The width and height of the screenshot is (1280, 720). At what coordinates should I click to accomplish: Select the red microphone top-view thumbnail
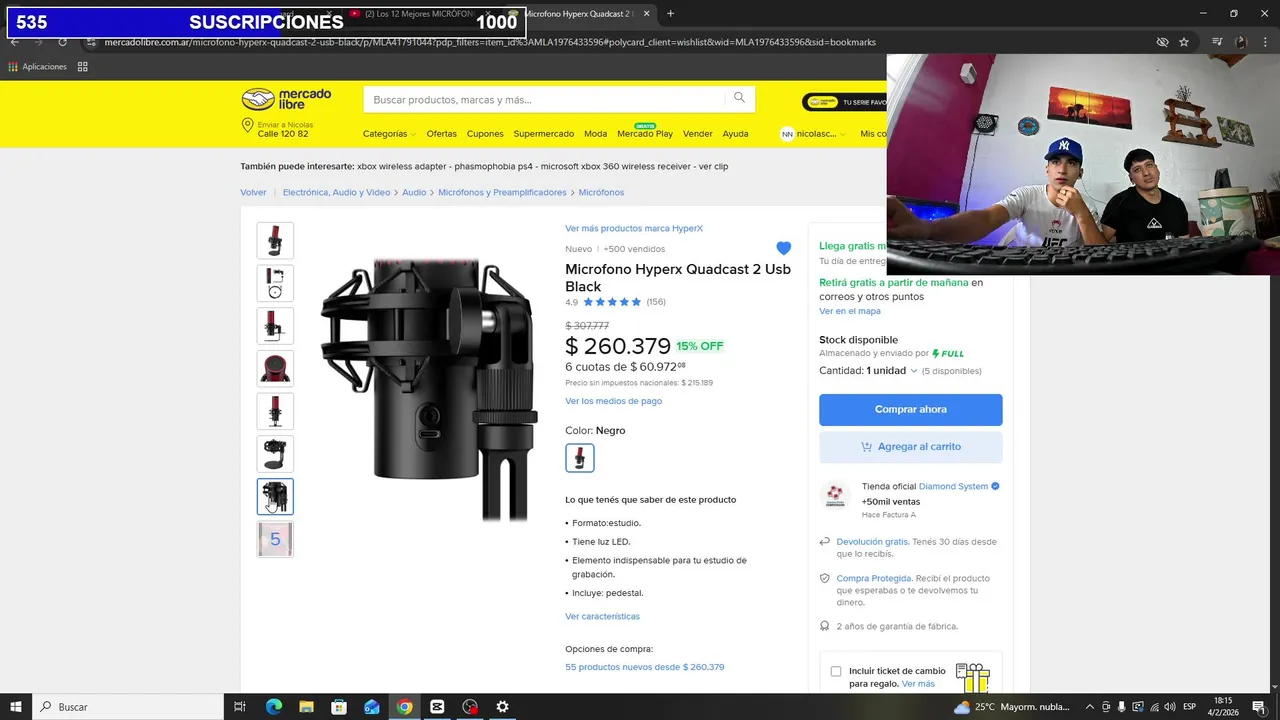pyautogui.click(x=275, y=369)
